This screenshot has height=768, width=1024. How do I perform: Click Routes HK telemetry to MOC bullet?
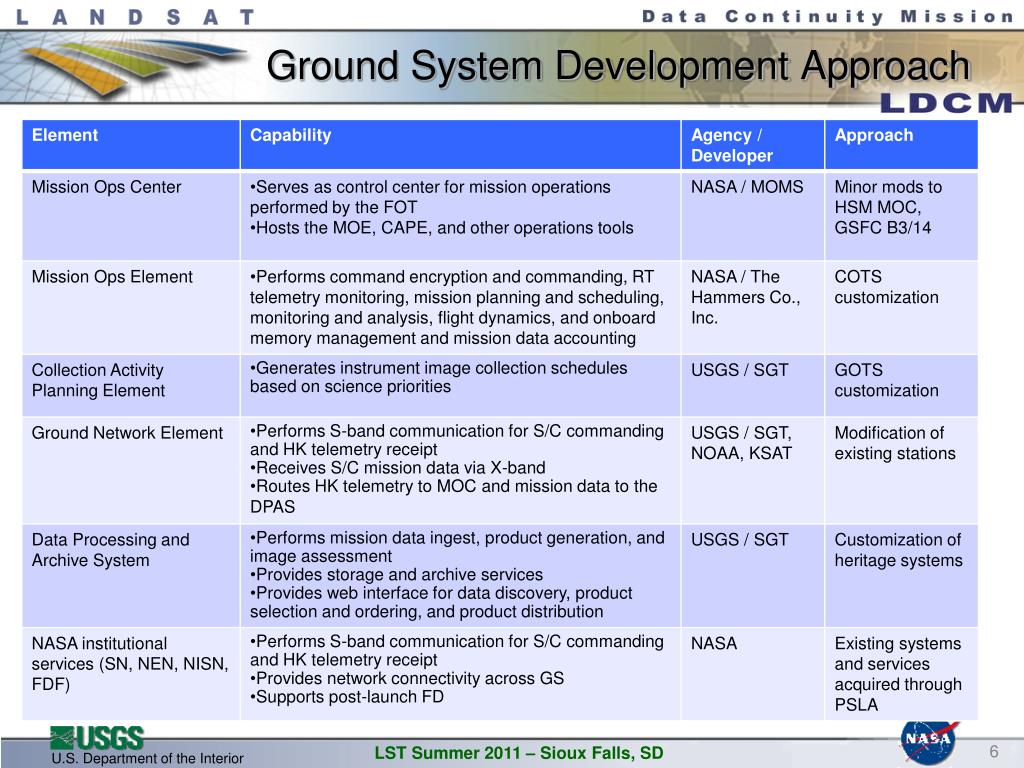[453, 496]
